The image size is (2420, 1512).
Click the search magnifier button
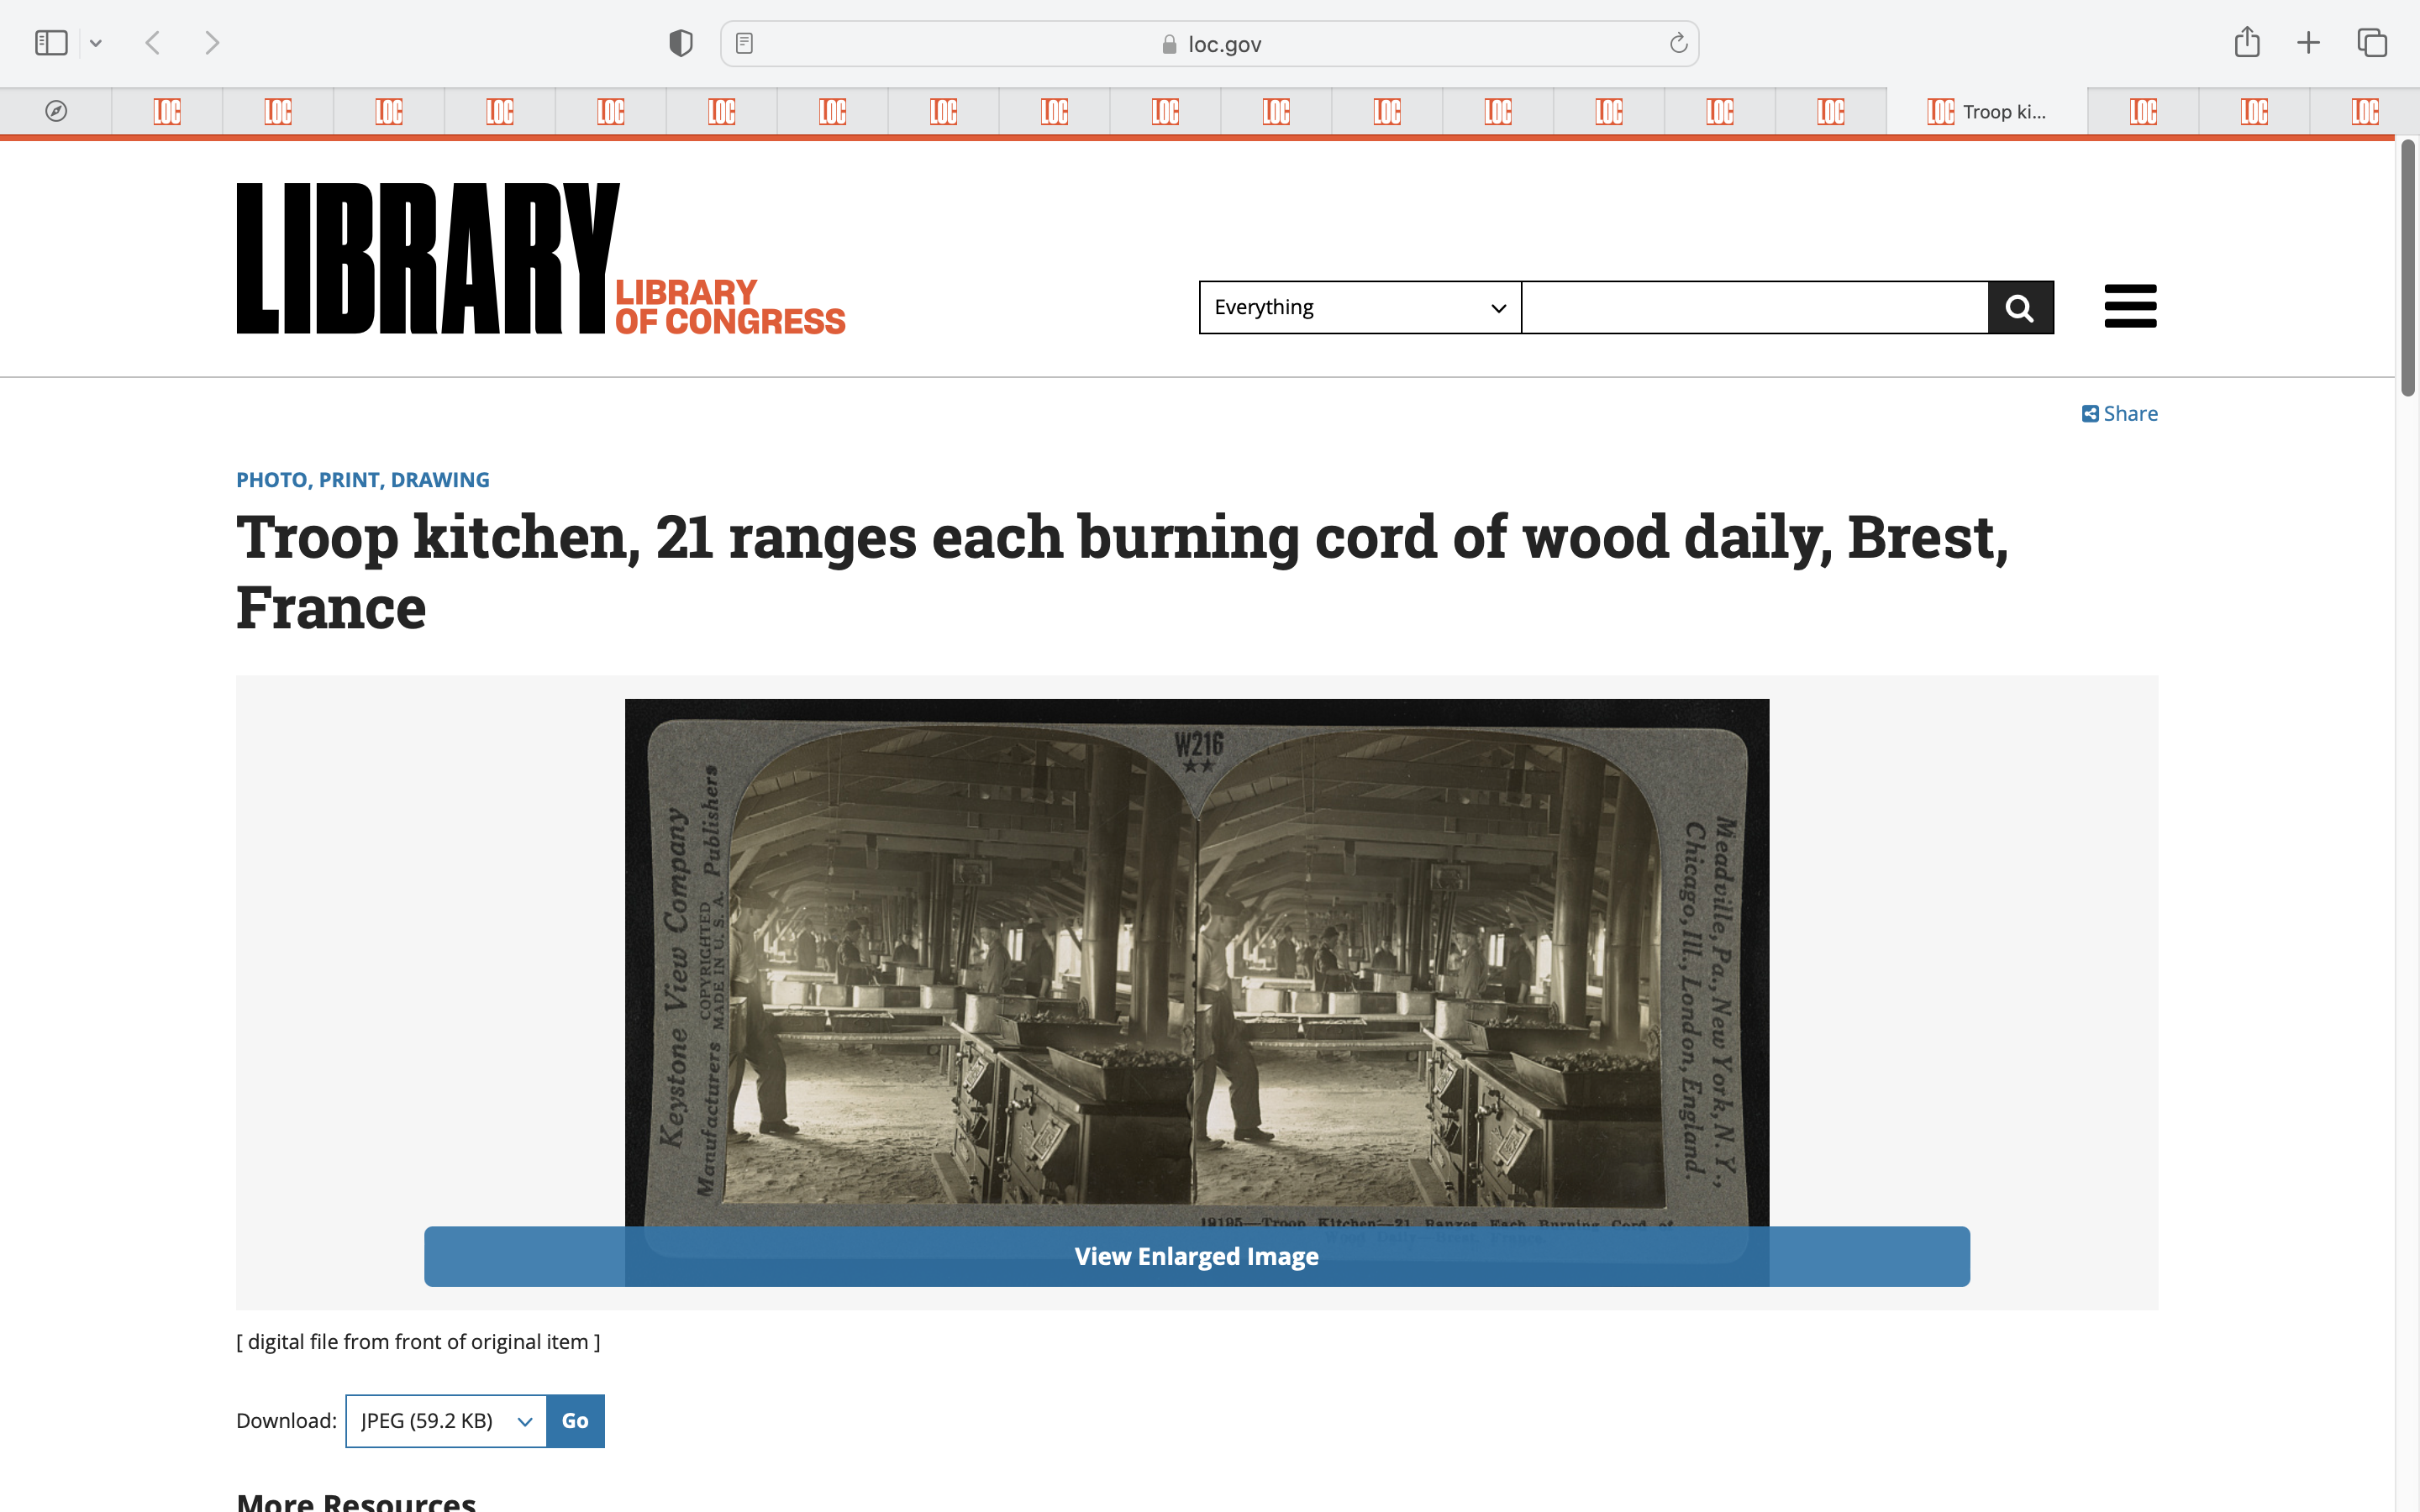2020,307
